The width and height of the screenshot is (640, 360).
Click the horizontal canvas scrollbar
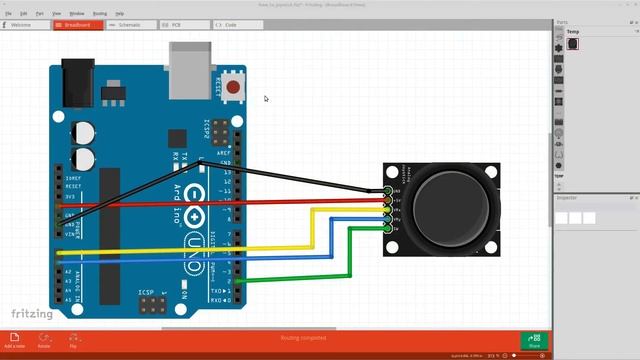249,328
